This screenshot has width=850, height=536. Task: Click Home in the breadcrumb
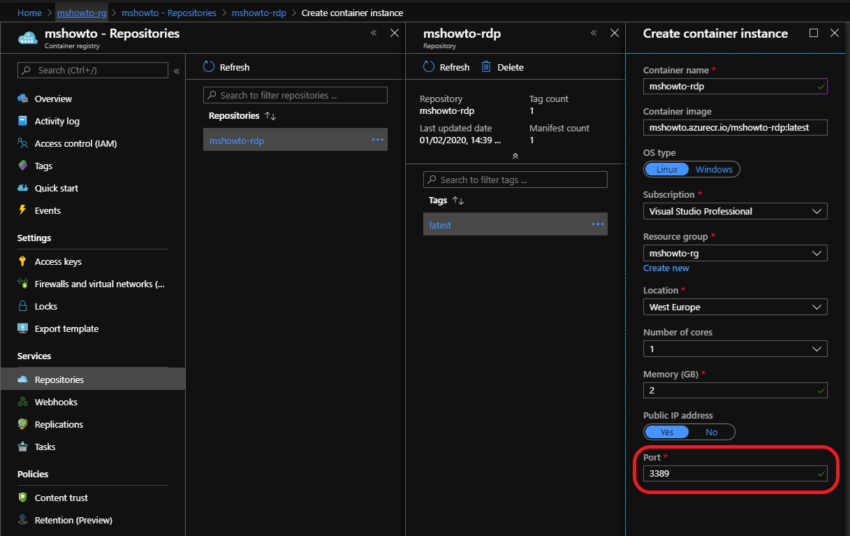coord(30,13)
